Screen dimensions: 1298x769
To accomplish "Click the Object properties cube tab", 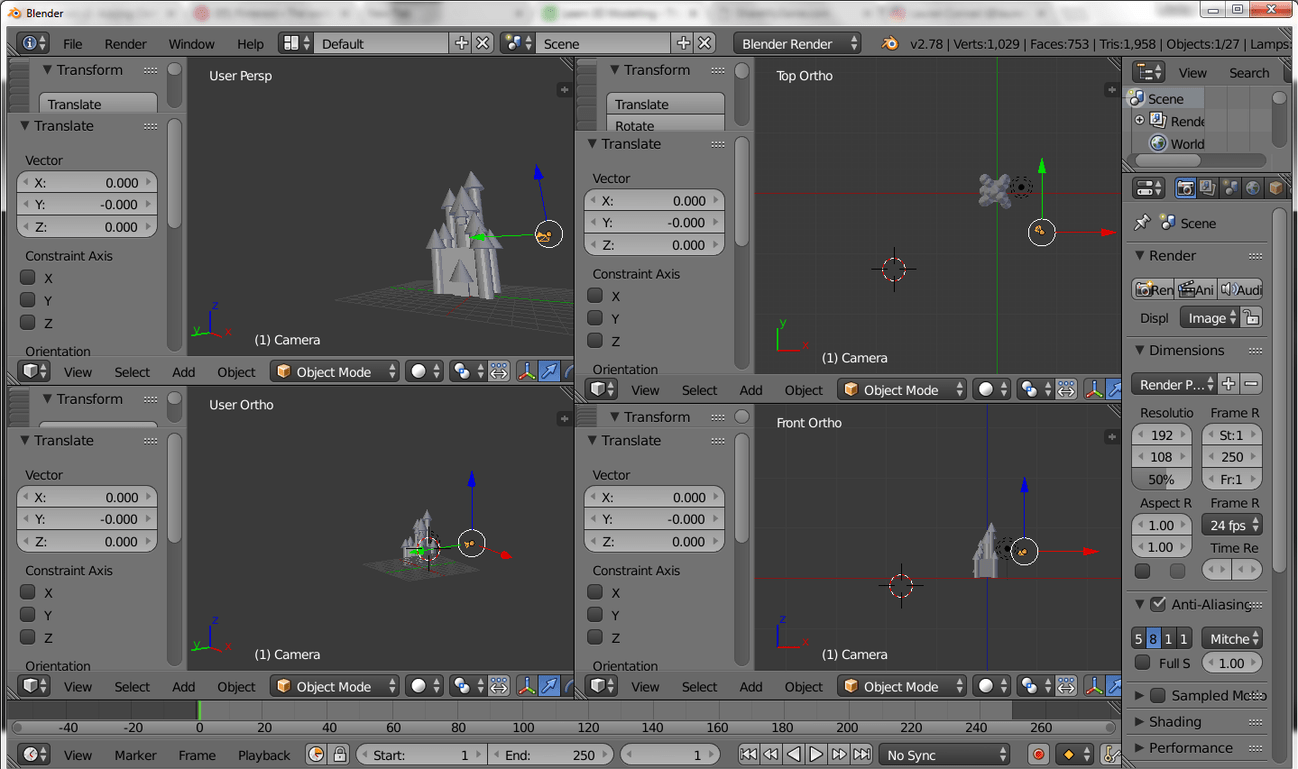I will pos(1276,188).
